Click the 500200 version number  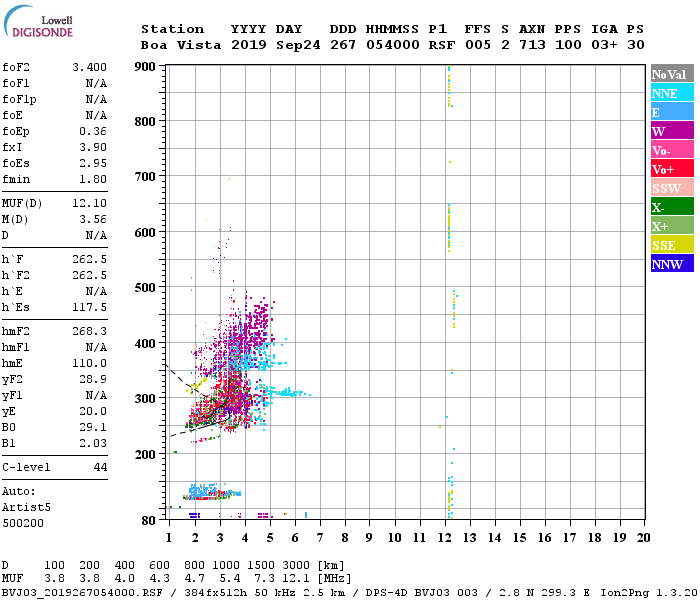[x=23, y=523]
